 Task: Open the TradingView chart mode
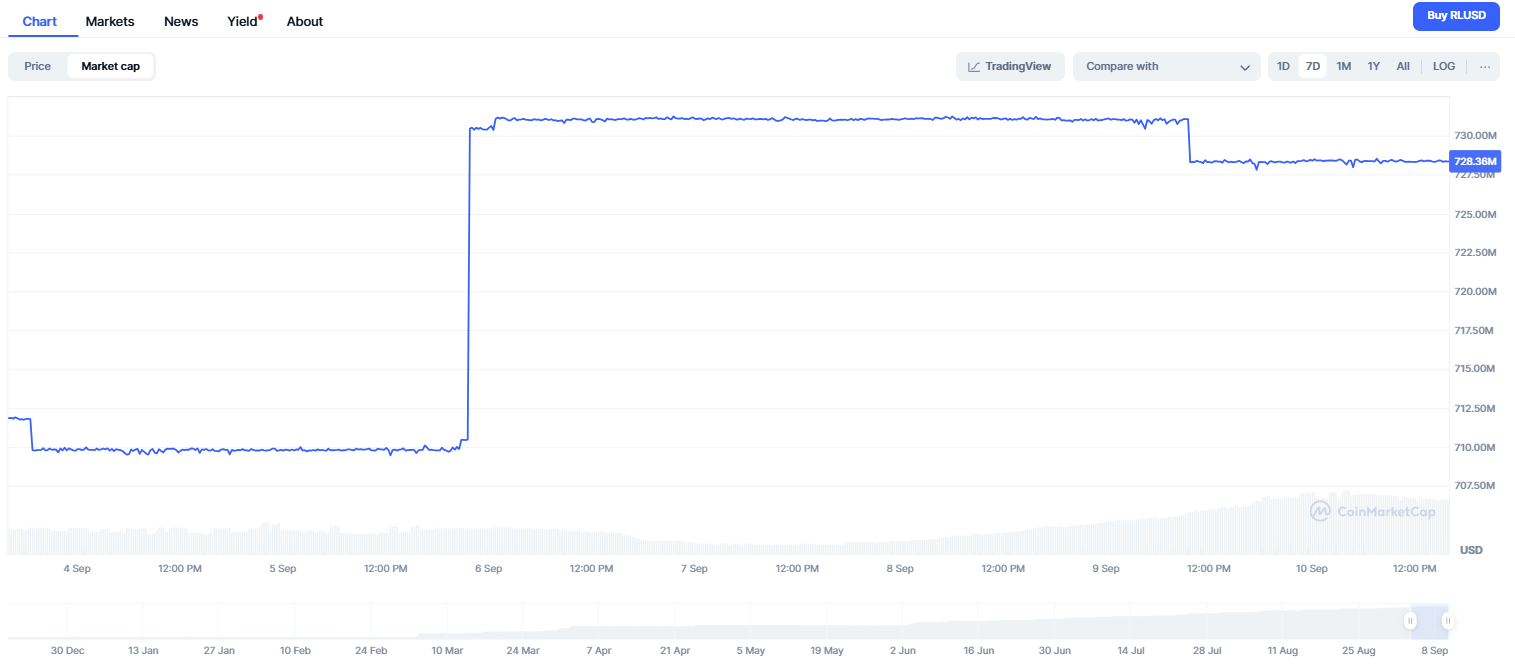point(1010,66)
